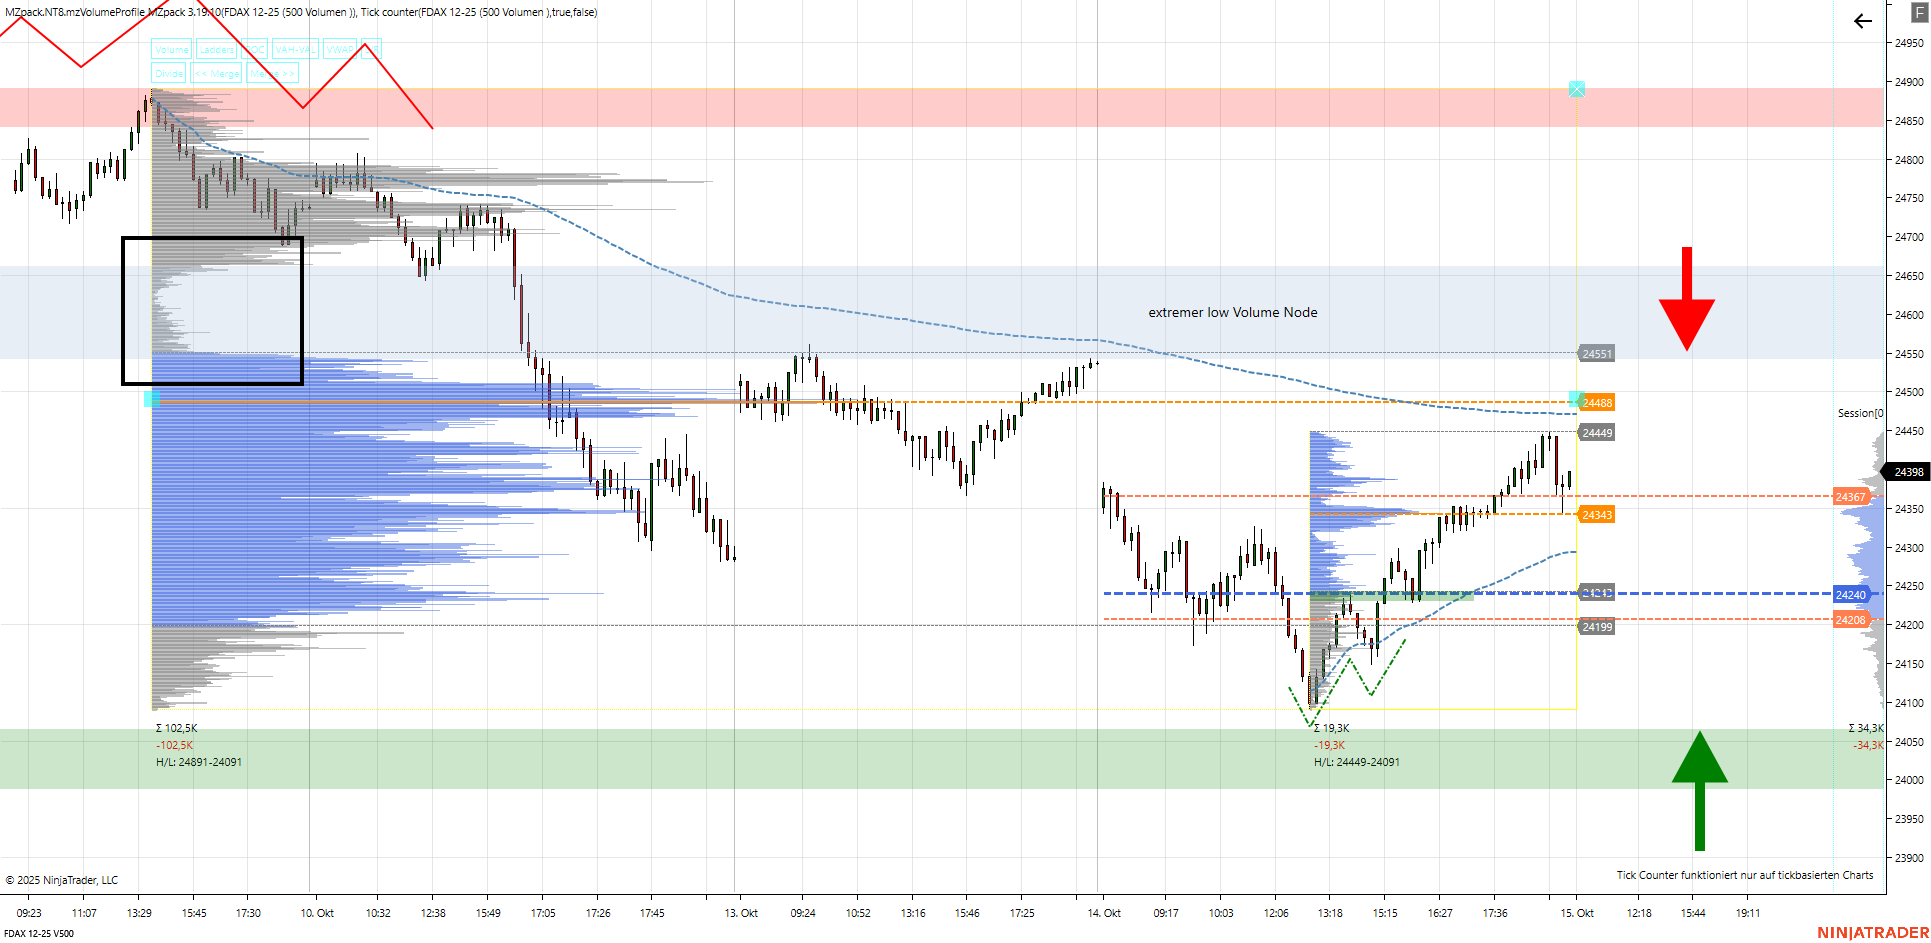This screenshot has width=1931, height=943.
Task: Toggle the VWAP button
Action: 340,50
